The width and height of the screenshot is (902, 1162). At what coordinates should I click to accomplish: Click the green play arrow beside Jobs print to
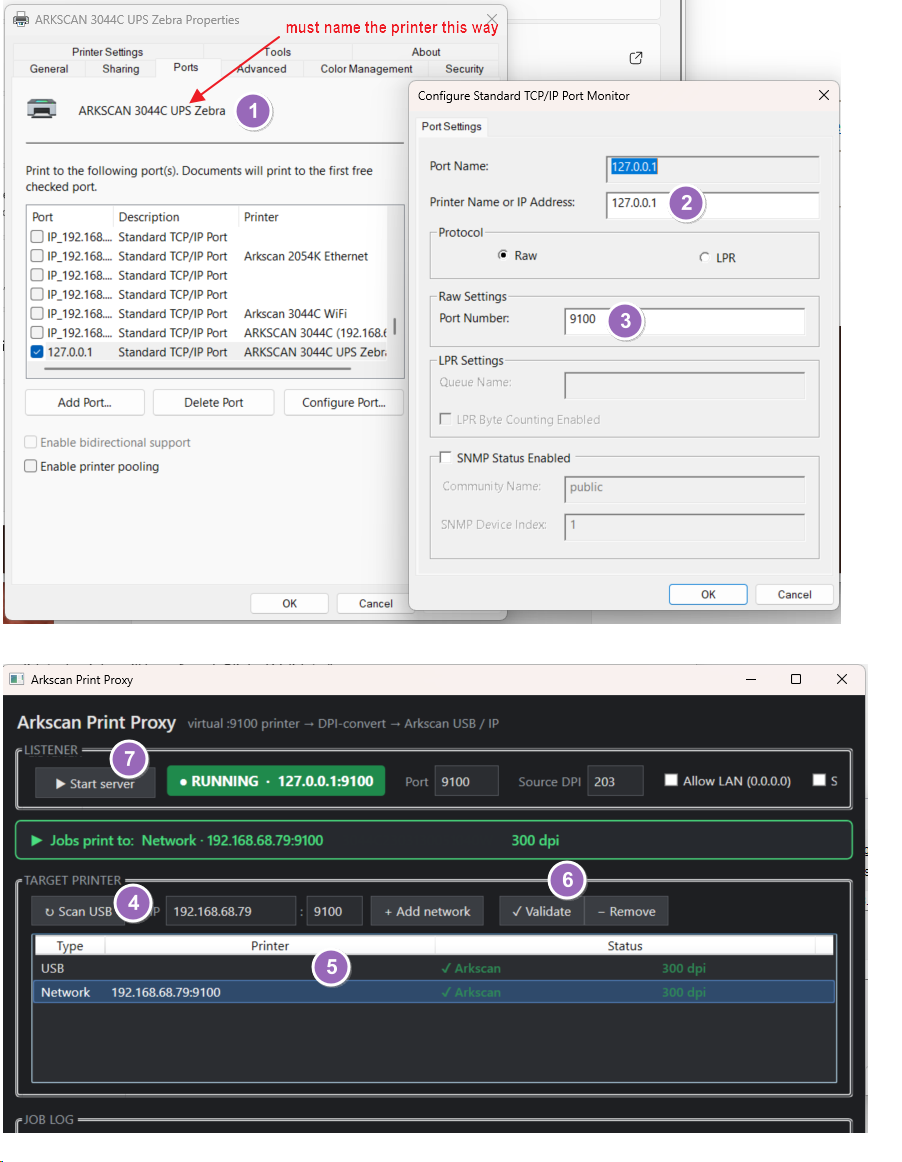[36, 840]
